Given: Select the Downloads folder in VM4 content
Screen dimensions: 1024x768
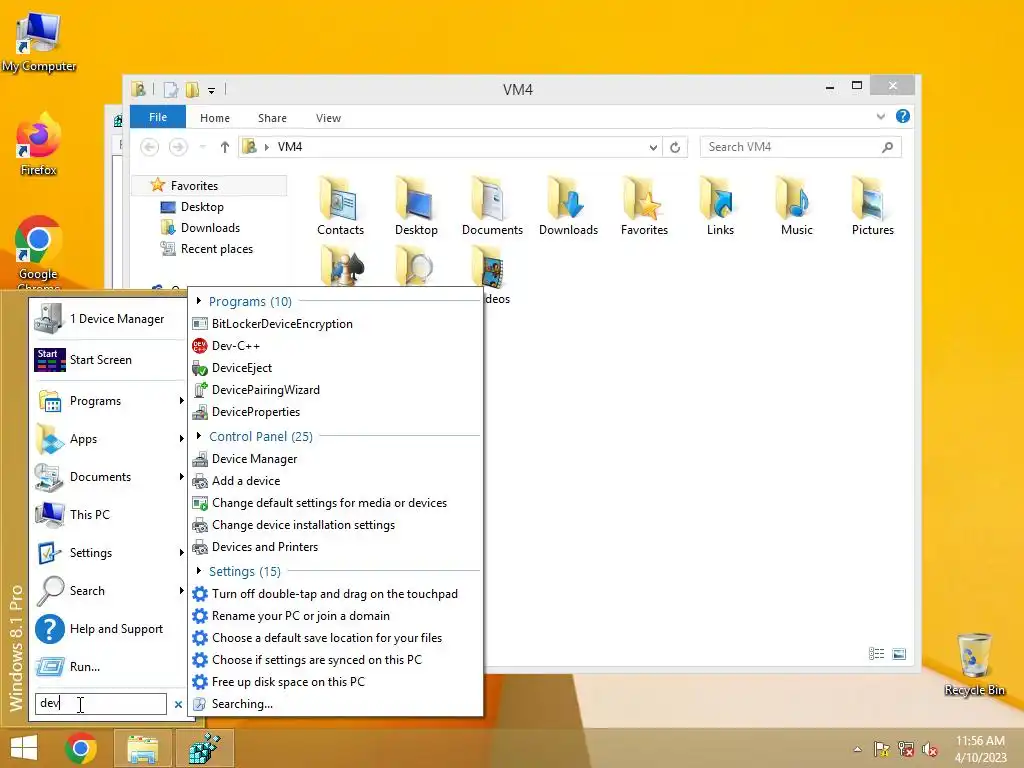Looking at the screenshot, I should (568, 206).
